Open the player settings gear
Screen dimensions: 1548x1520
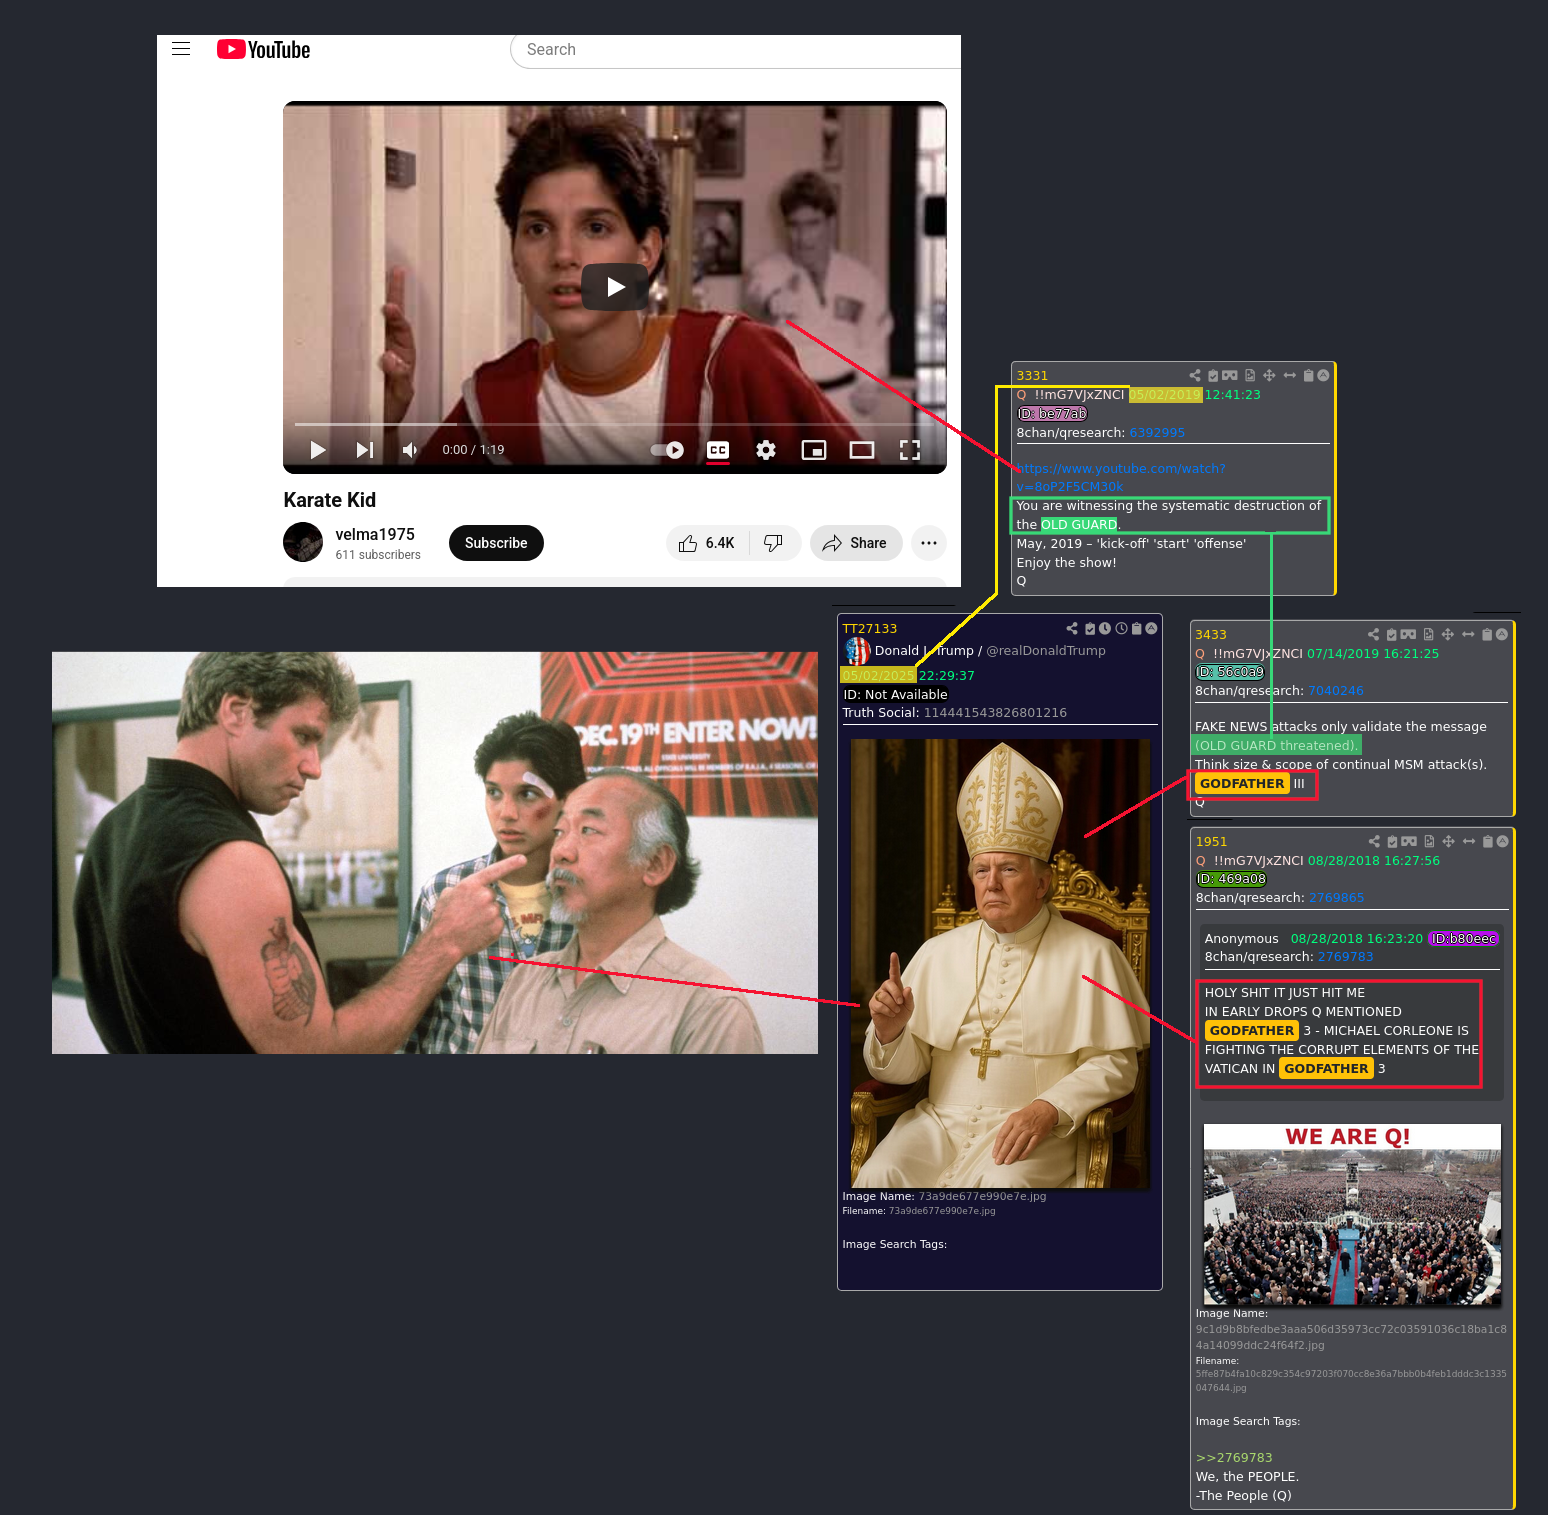coord(766,450)
